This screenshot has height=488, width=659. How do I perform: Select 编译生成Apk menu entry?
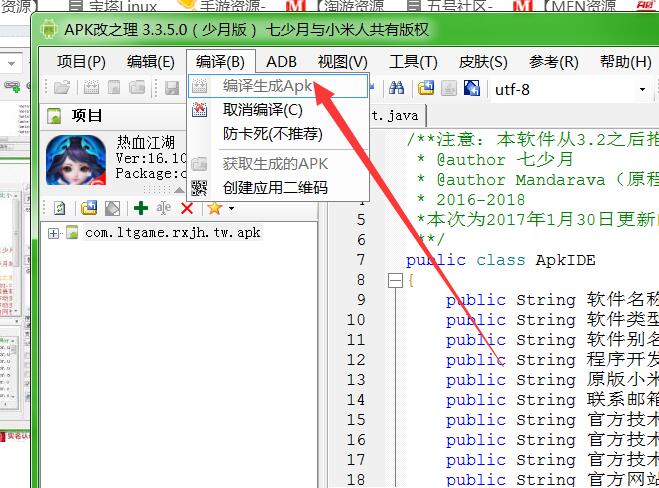268,87
